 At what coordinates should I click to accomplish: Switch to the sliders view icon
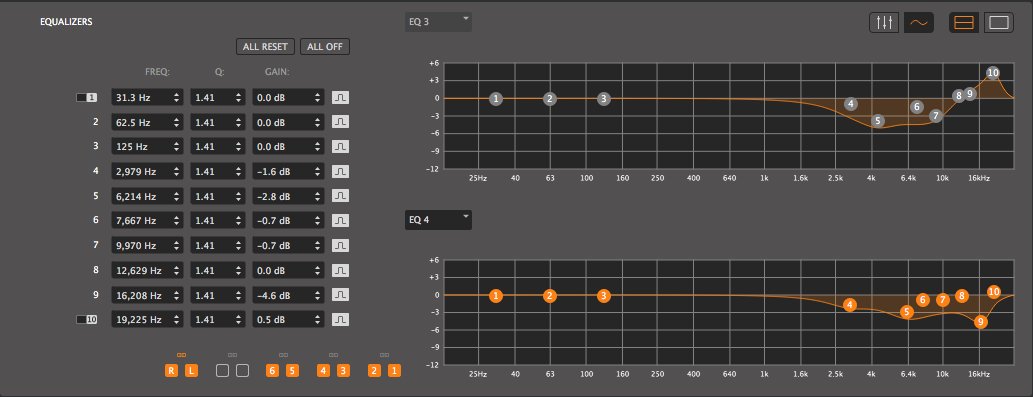(x=884, y=22)
